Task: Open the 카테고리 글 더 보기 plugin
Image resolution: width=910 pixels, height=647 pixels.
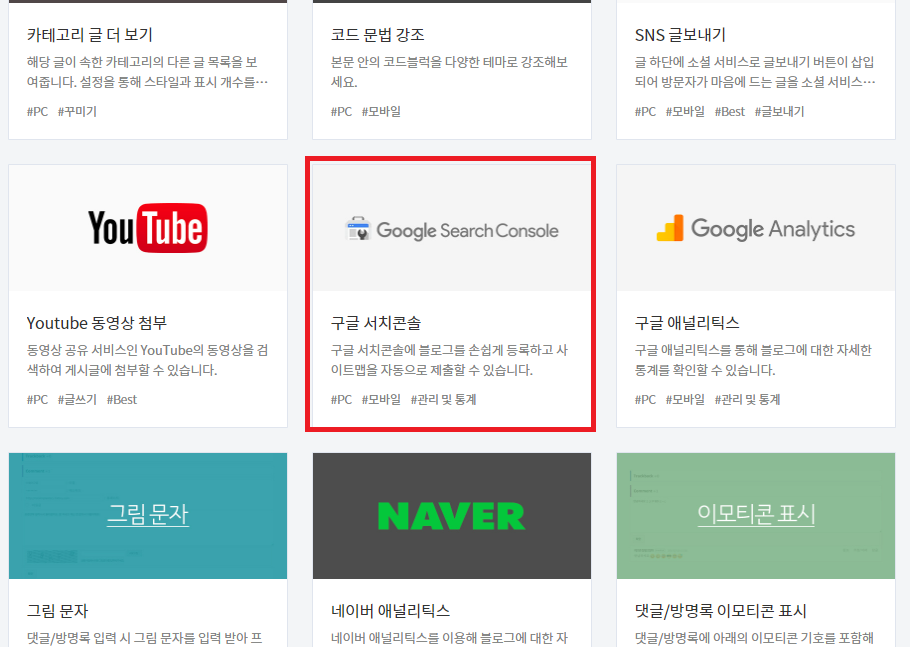Action: click(94, 32)
